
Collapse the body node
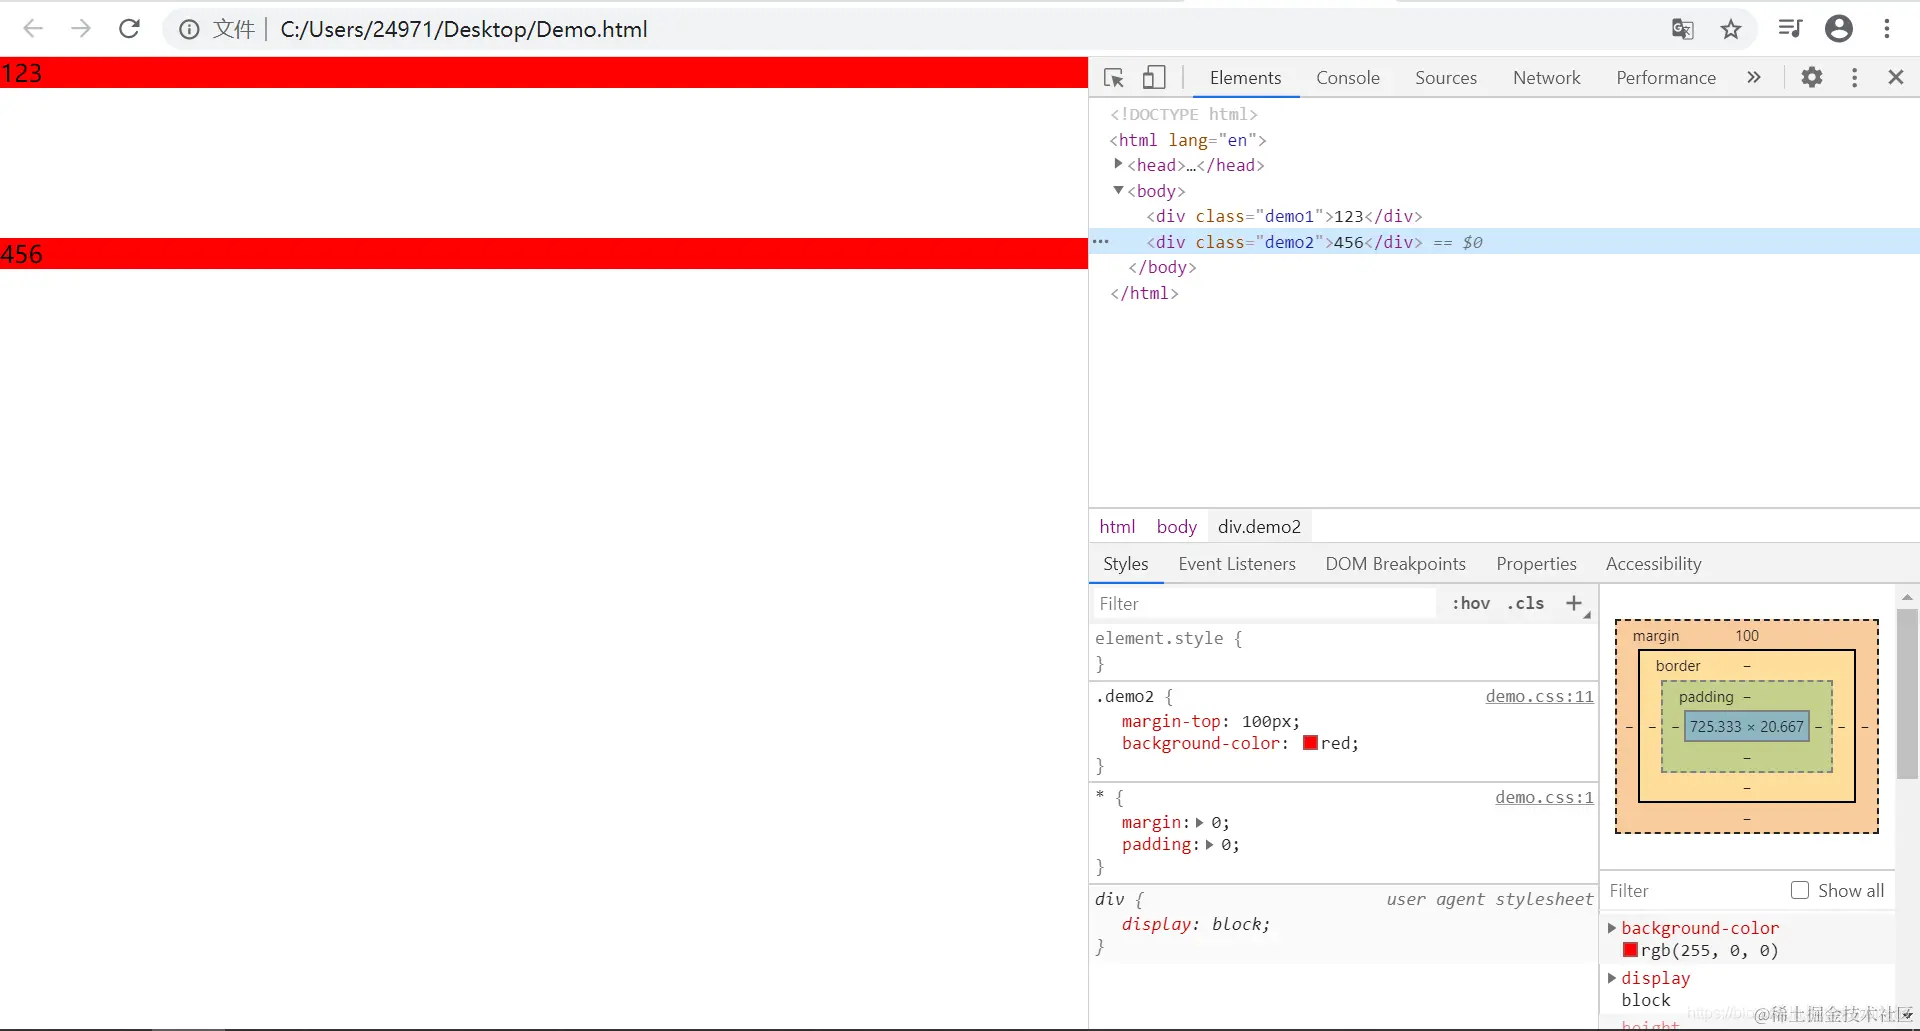click(1118, 190)
